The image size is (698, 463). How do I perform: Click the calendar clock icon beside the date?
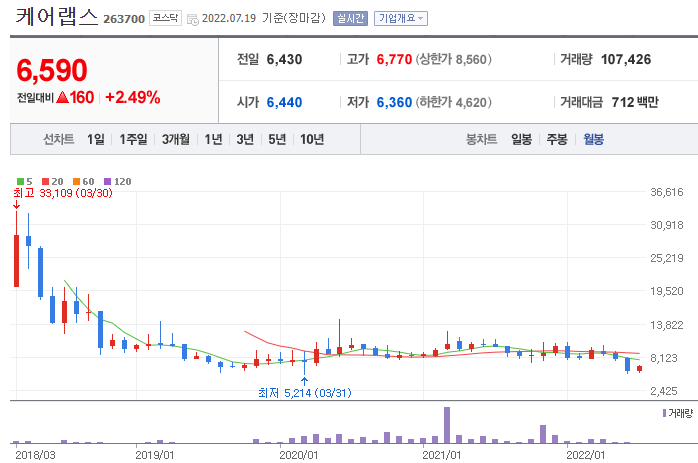tap(192, 20)
